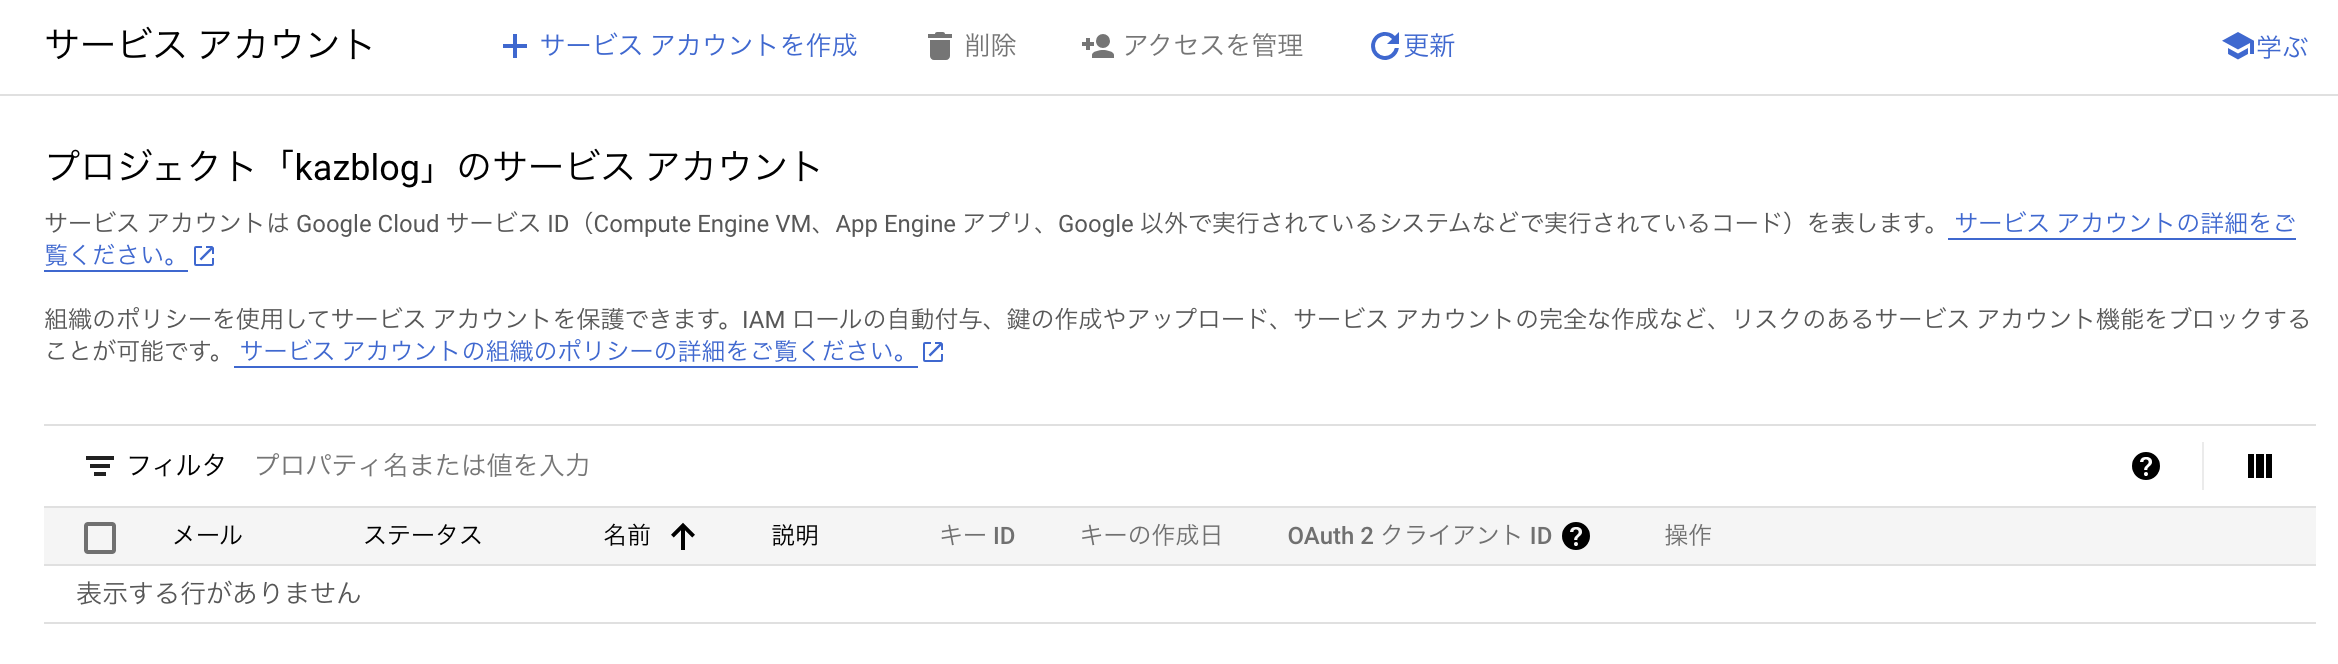Click the manage access person icon

click(x=1097, y=46)
